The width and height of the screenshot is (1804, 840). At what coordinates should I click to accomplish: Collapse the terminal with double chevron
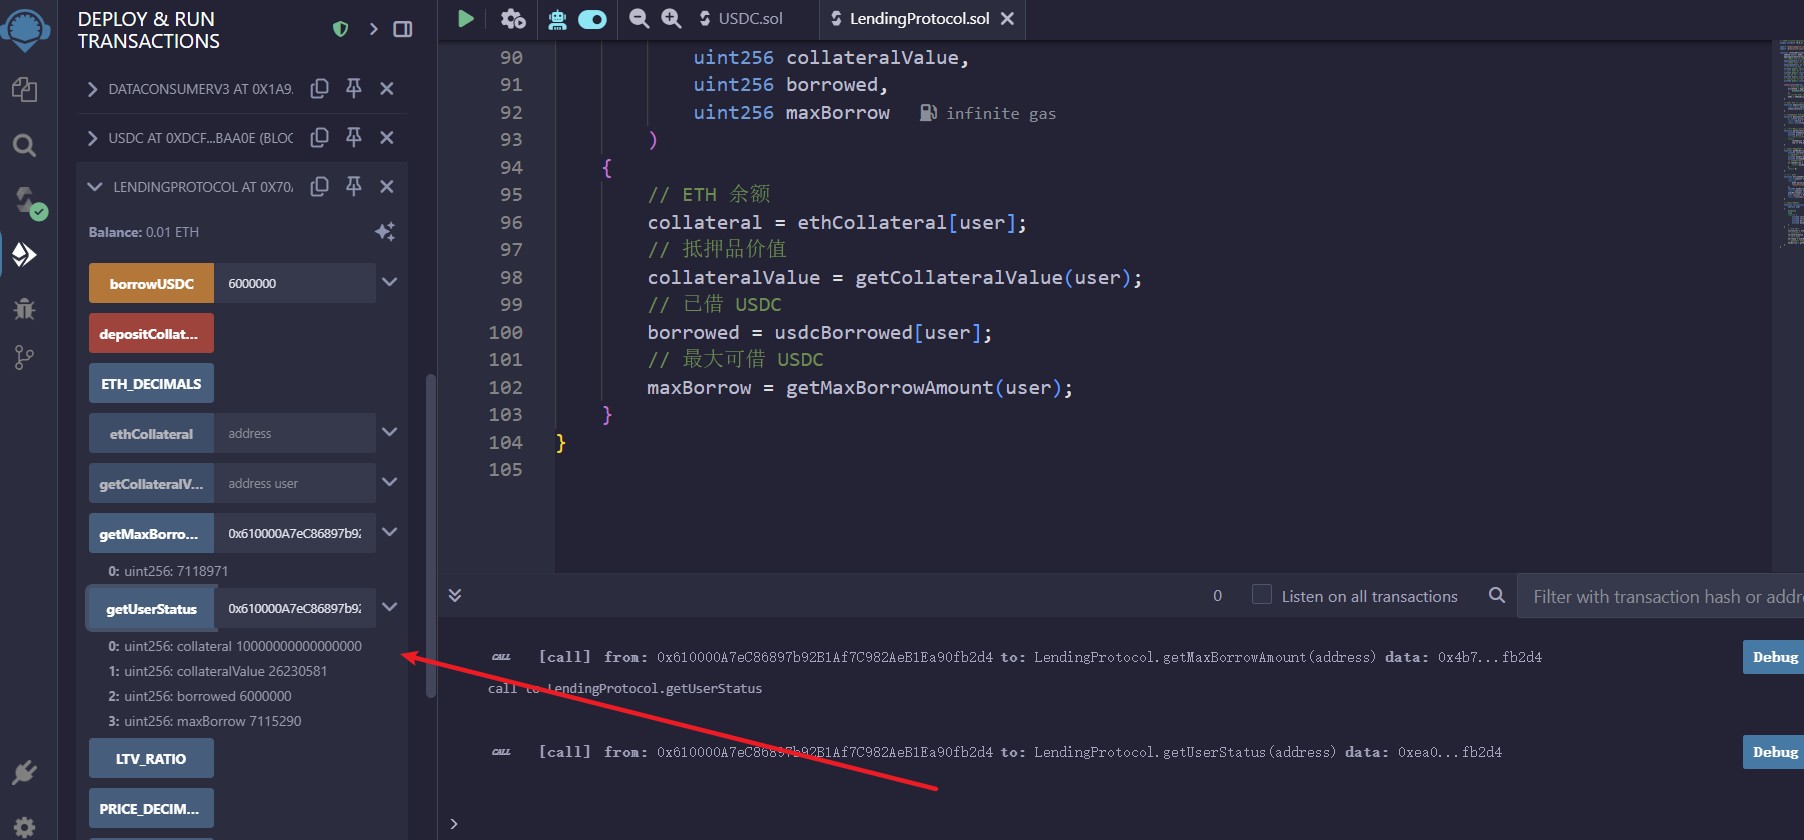(455, 595)
